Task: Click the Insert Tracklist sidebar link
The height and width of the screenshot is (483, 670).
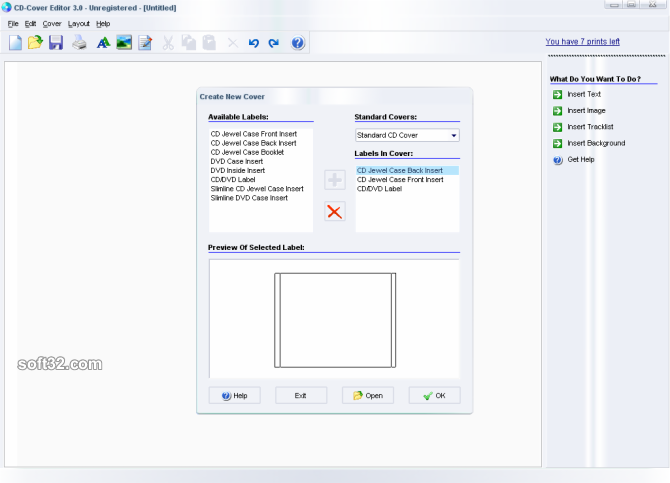Action: tap(590, 127)
